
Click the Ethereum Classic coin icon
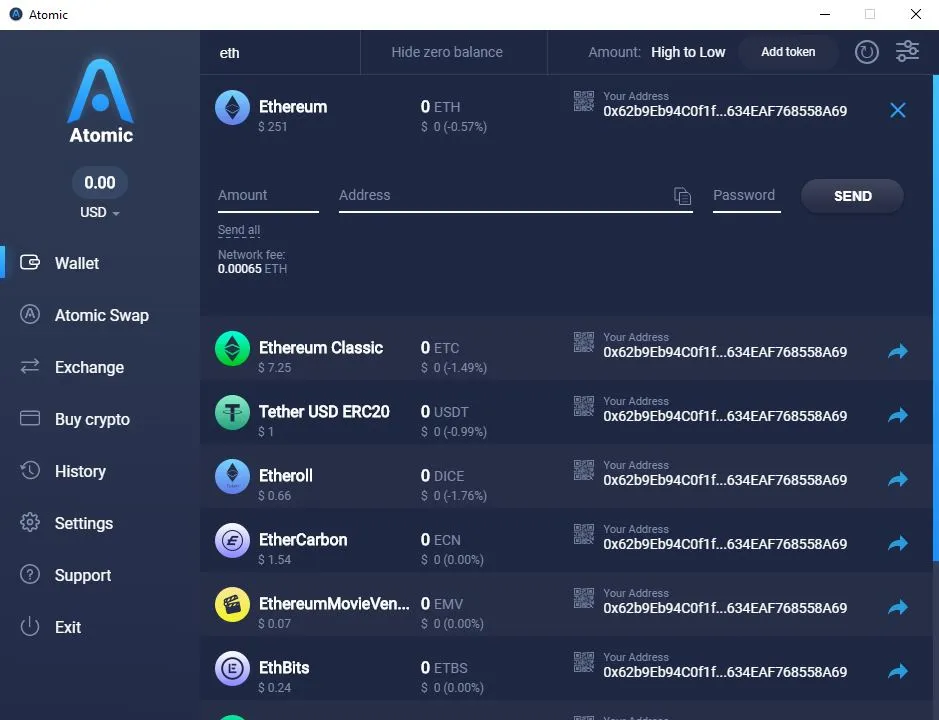[x=232, y=349]
